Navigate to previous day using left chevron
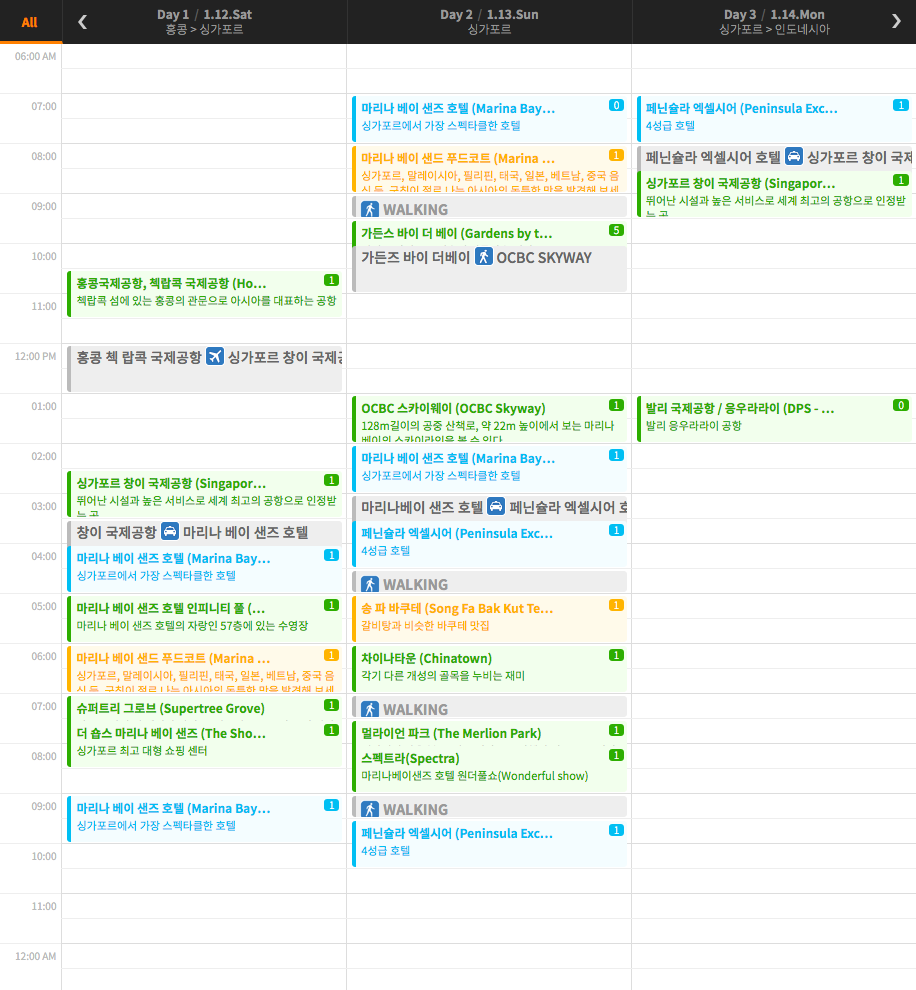Viewport: 916px width, 990px height. coord(82,21)
